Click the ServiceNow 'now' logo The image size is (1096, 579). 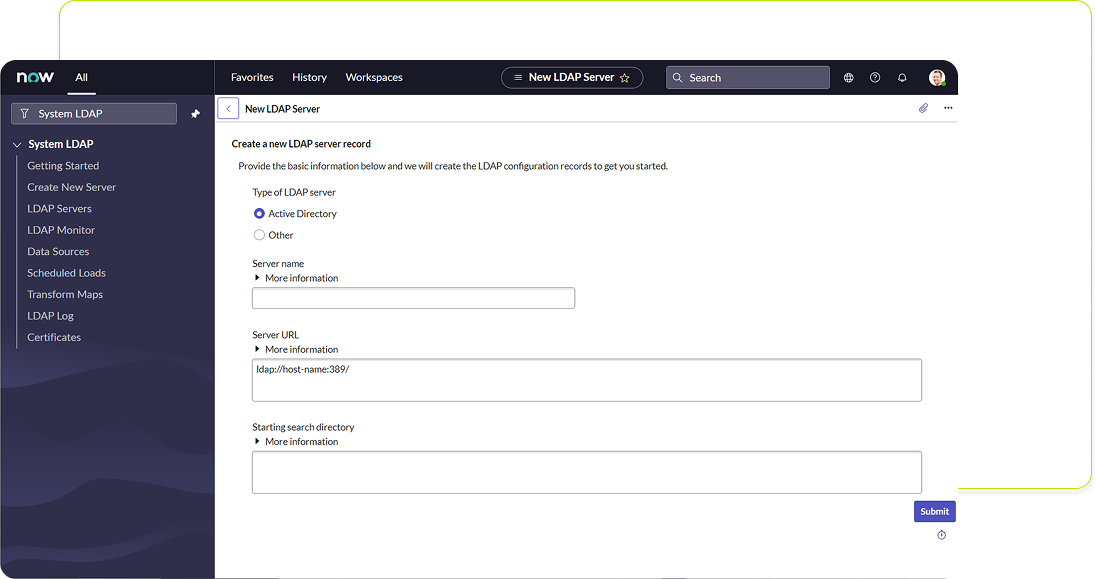(35, 77)
